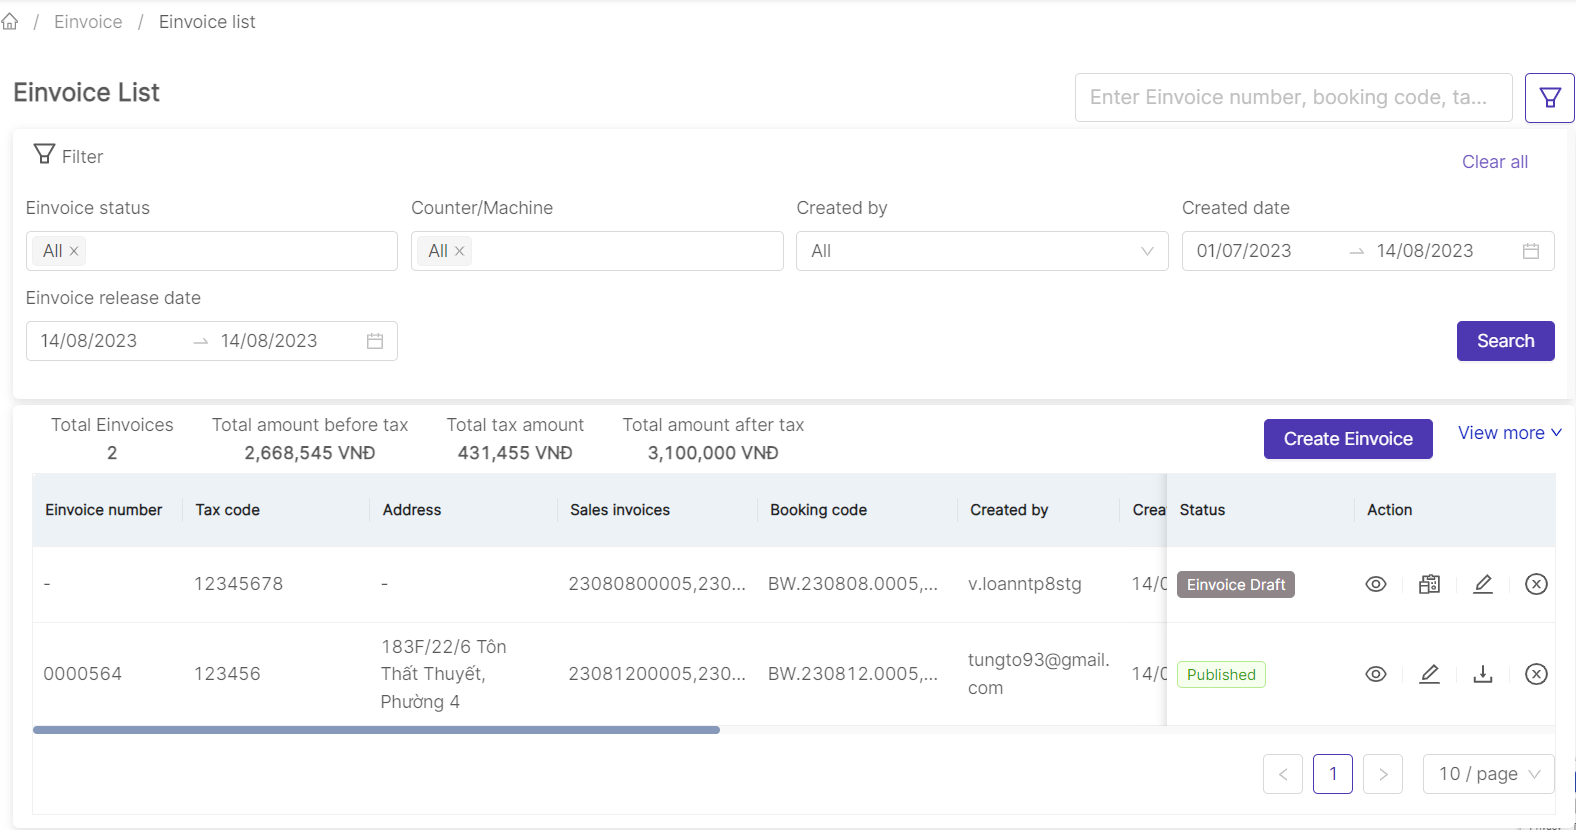View the published einvoice 0000564
The image size is (1576, 830).
coord(1376,674)
